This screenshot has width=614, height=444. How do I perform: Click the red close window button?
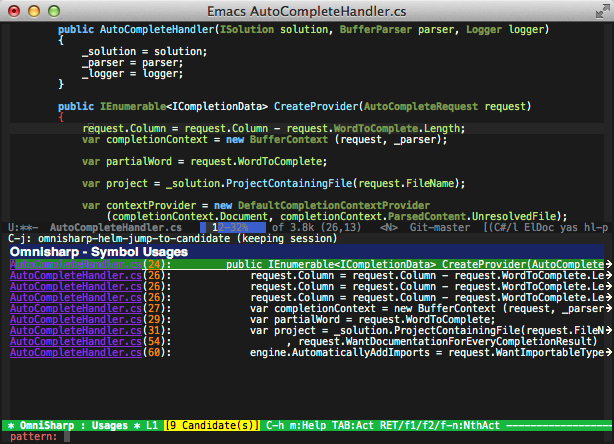[x=14, y=11]
